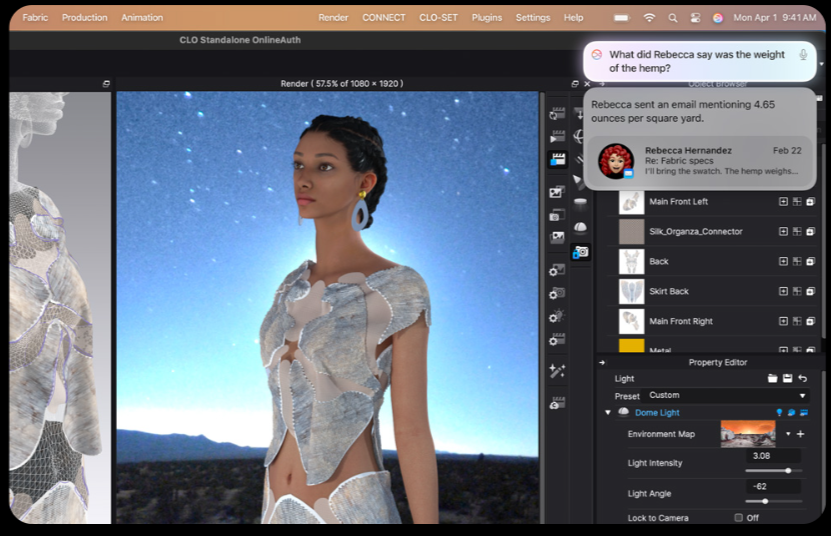Undock the Render window with the pop-out icon
831x536 pixels.
[x=574, y=84]
